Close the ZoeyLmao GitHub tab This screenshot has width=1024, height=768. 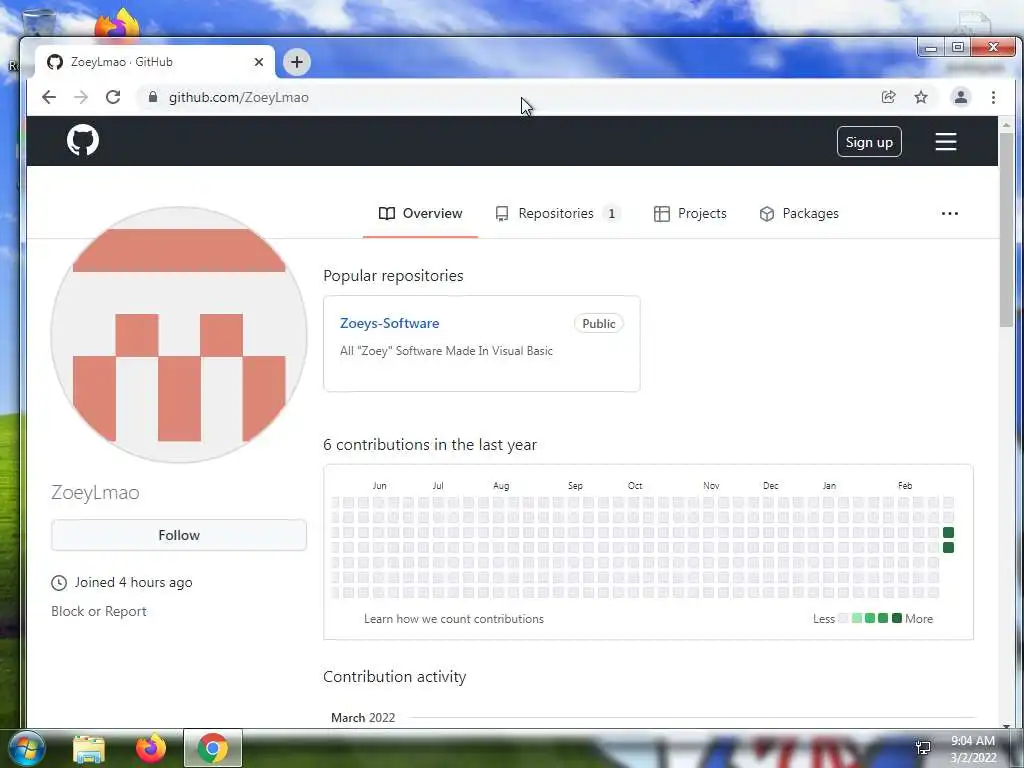pos(259,62)
